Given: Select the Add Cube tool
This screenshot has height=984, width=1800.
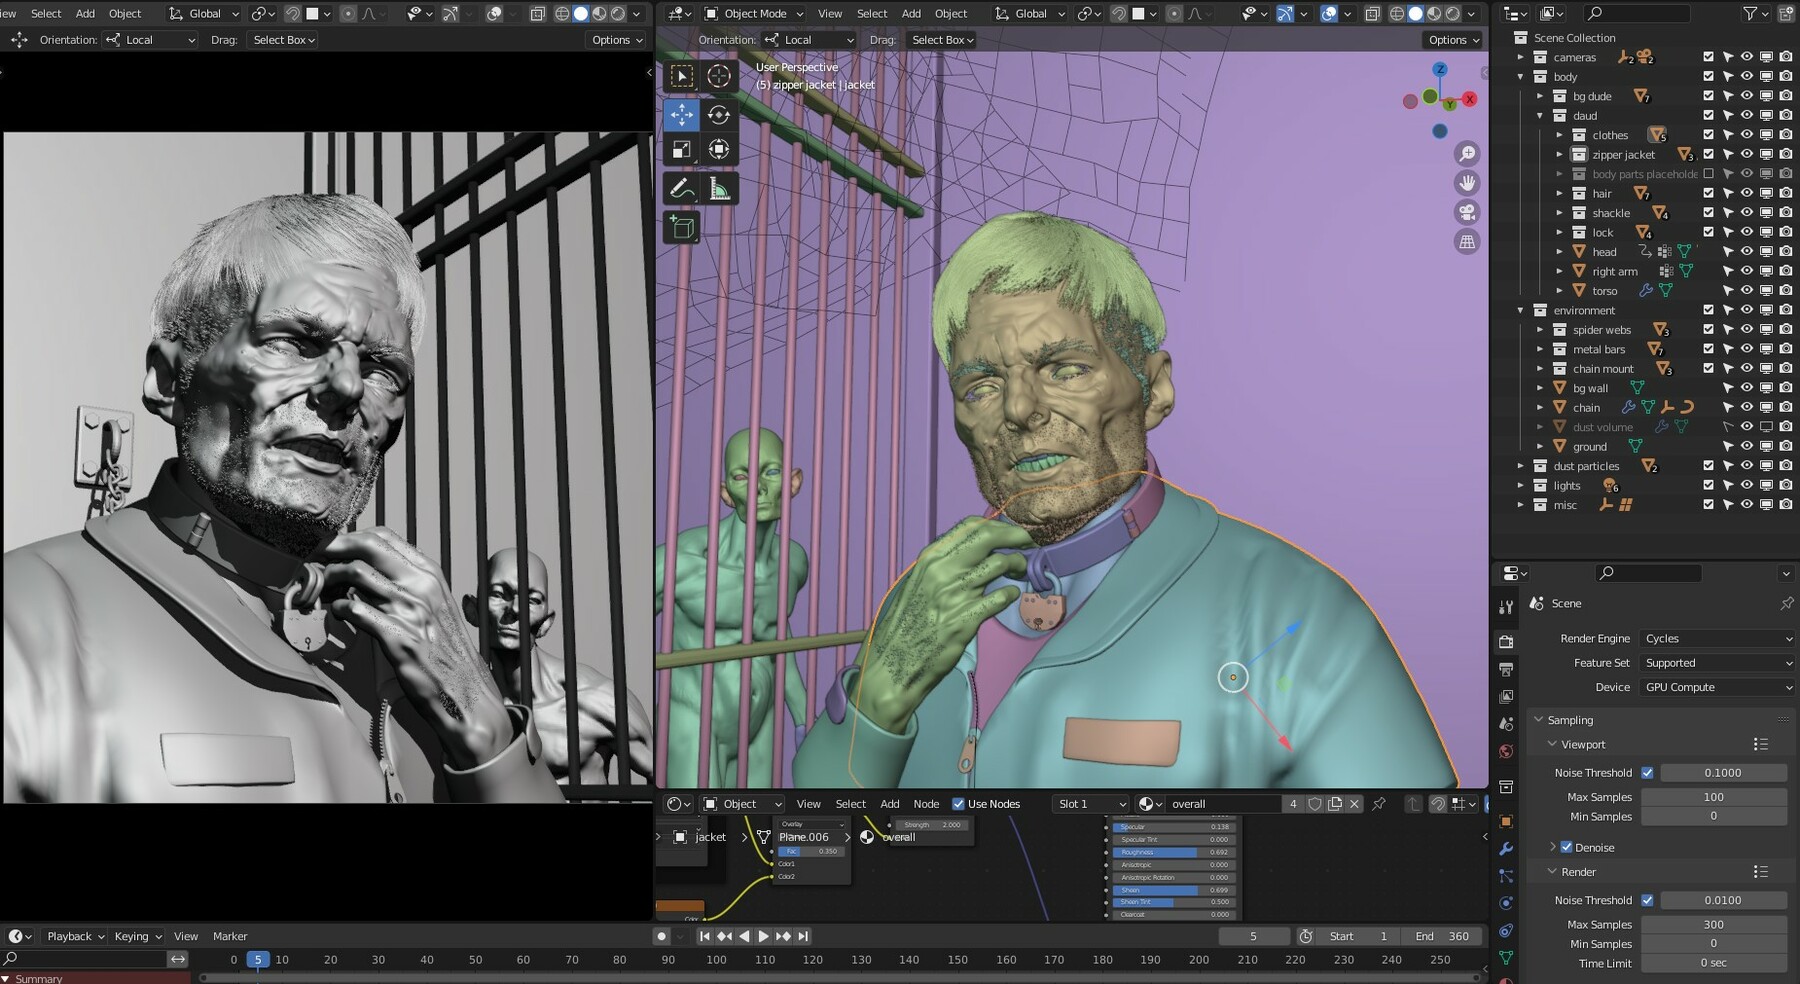Looking at the screenshot, I should 681,227.
